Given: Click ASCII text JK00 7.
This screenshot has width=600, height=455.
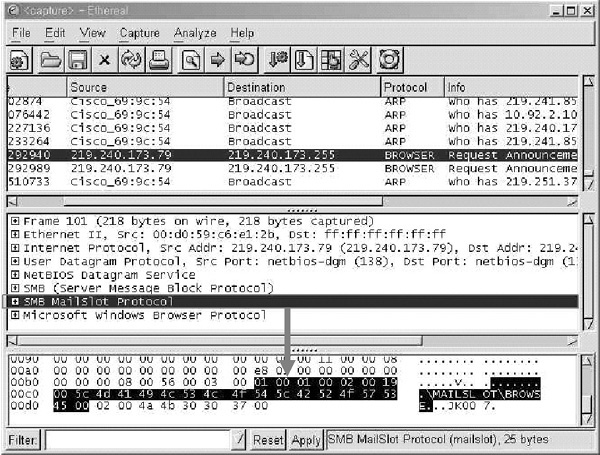Looking at the screenshot, I should [471, 406].
